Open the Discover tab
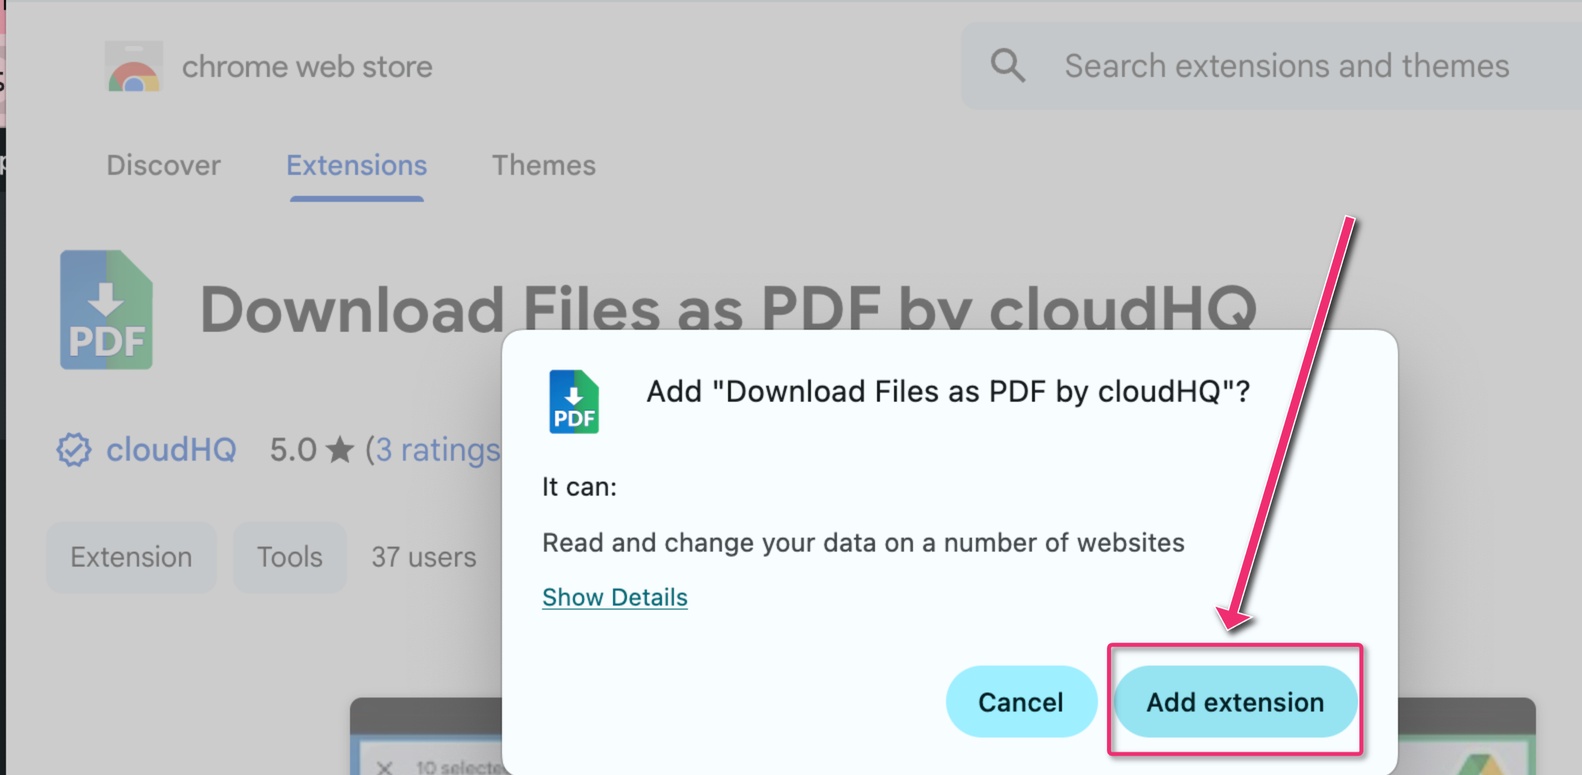1582x775 pixels. [x=163, y=165]
